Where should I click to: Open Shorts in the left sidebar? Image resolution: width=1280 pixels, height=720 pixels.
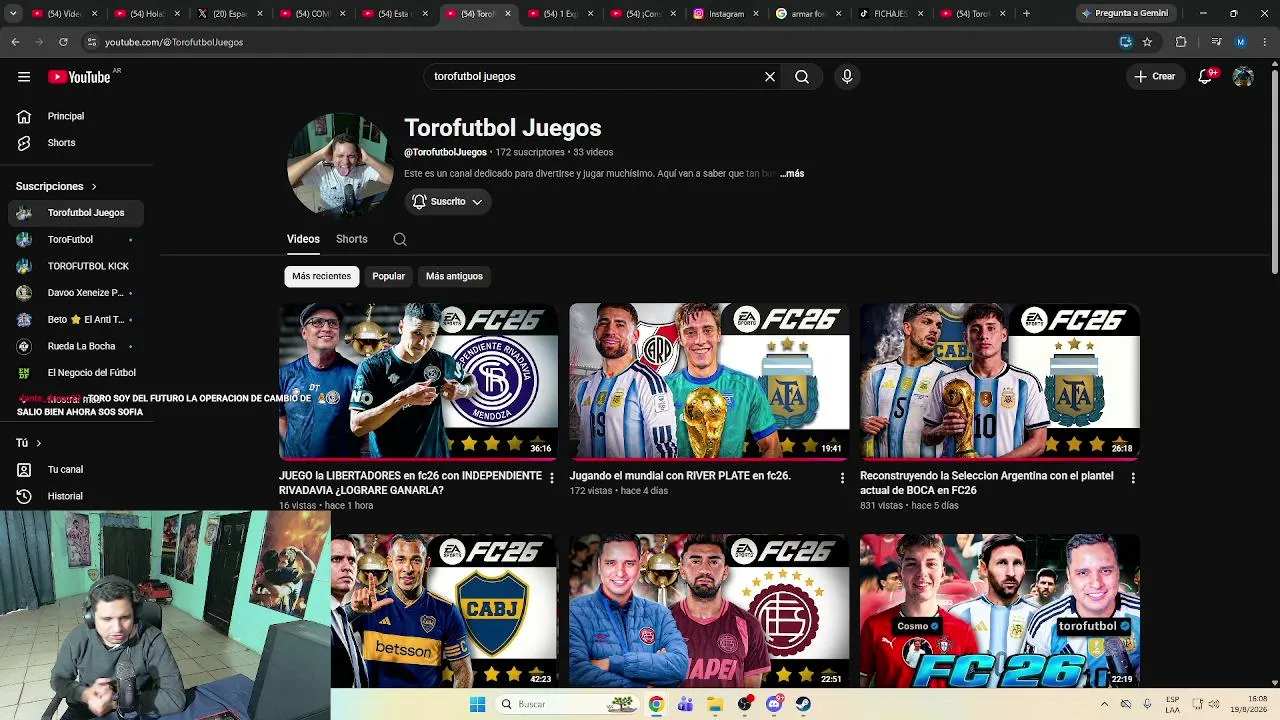[76, 143]
